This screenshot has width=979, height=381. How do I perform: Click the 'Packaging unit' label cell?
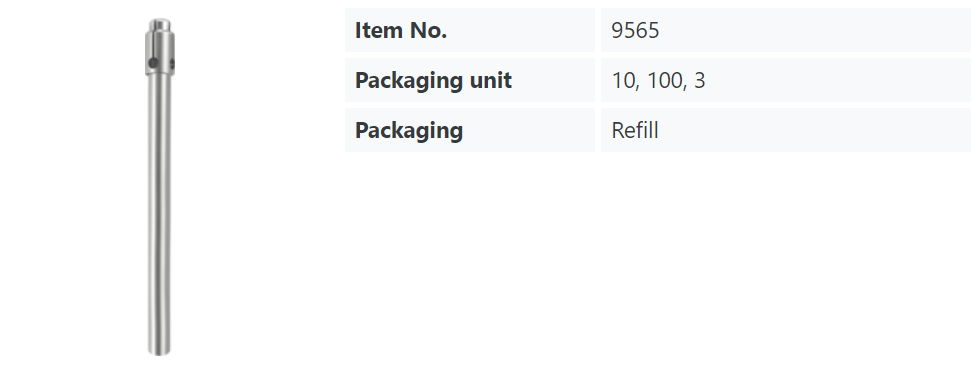470,80
